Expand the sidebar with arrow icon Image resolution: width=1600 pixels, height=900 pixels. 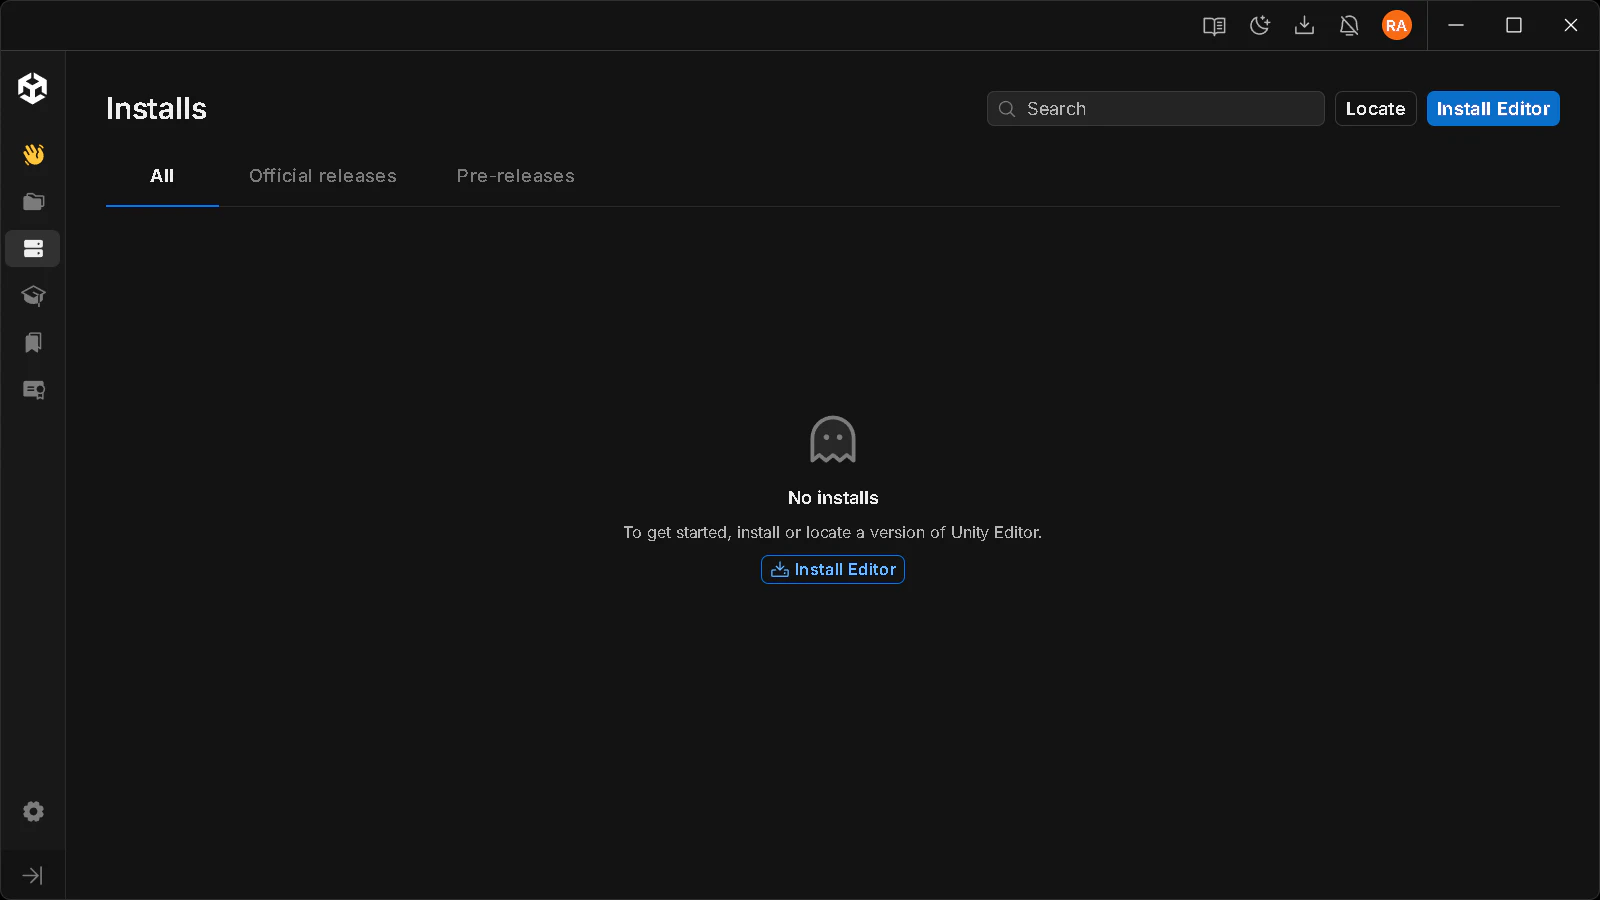click(x=33, y=876)
